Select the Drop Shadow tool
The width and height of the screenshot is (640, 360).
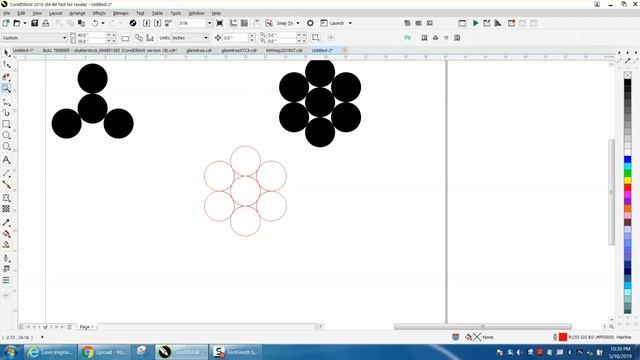click(x=6, y=198)
